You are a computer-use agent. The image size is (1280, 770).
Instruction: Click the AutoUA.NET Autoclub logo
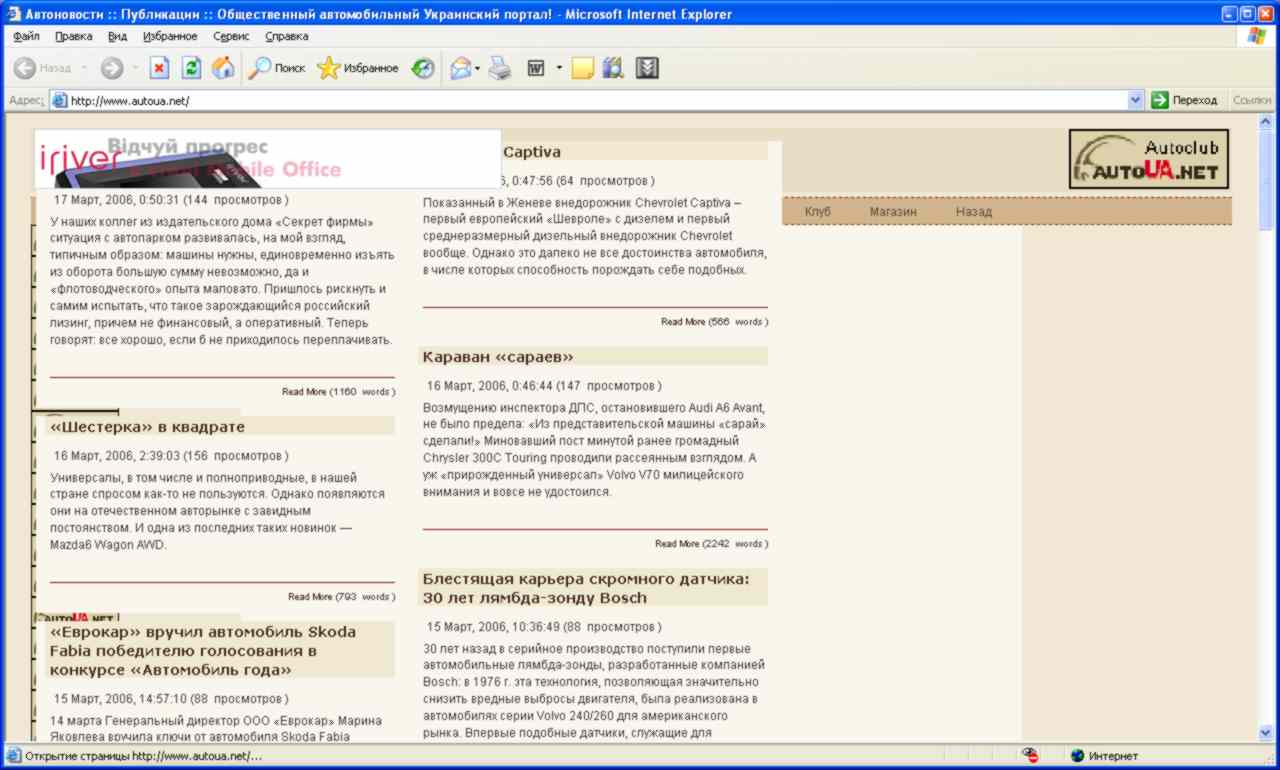click(1148, 159)
